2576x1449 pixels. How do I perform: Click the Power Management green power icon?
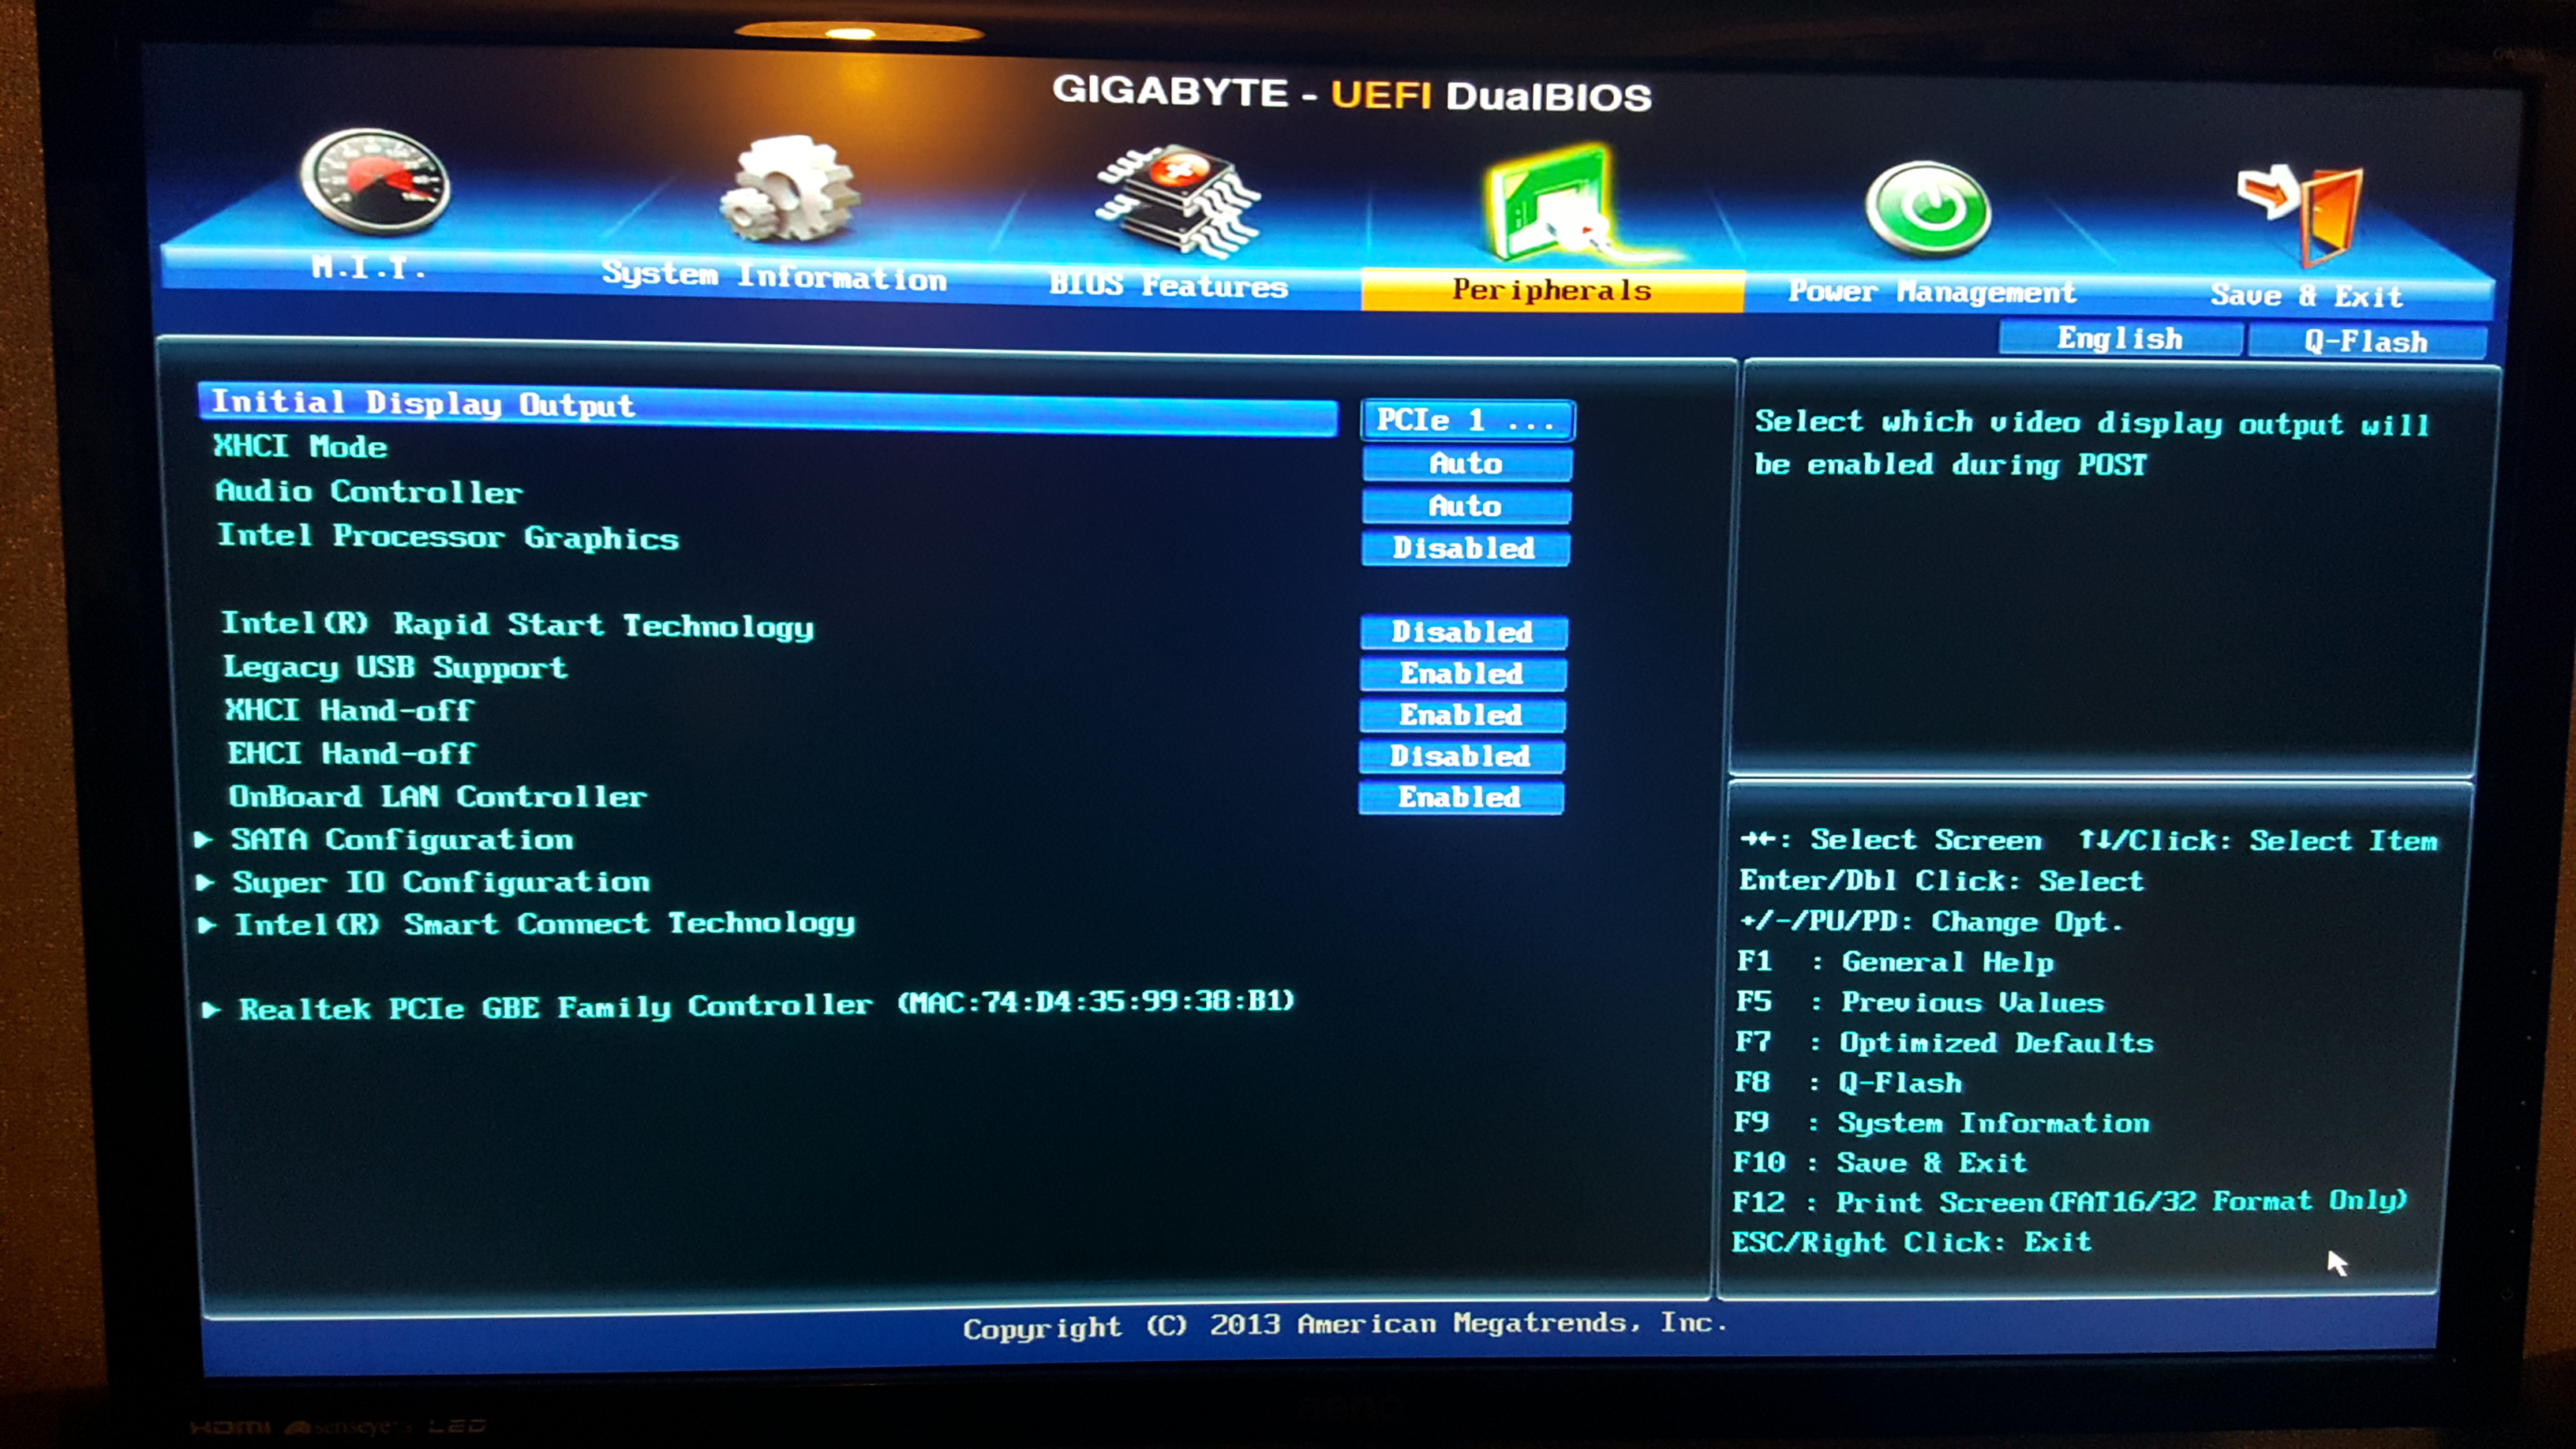(x=1928, y=210)
